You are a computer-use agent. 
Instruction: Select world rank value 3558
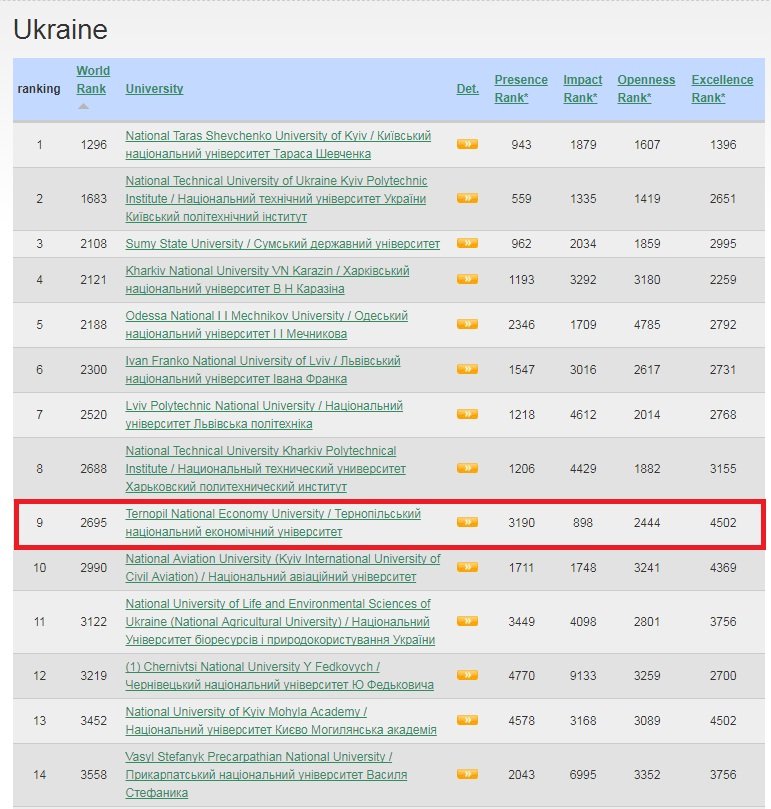tap(93, 774)
